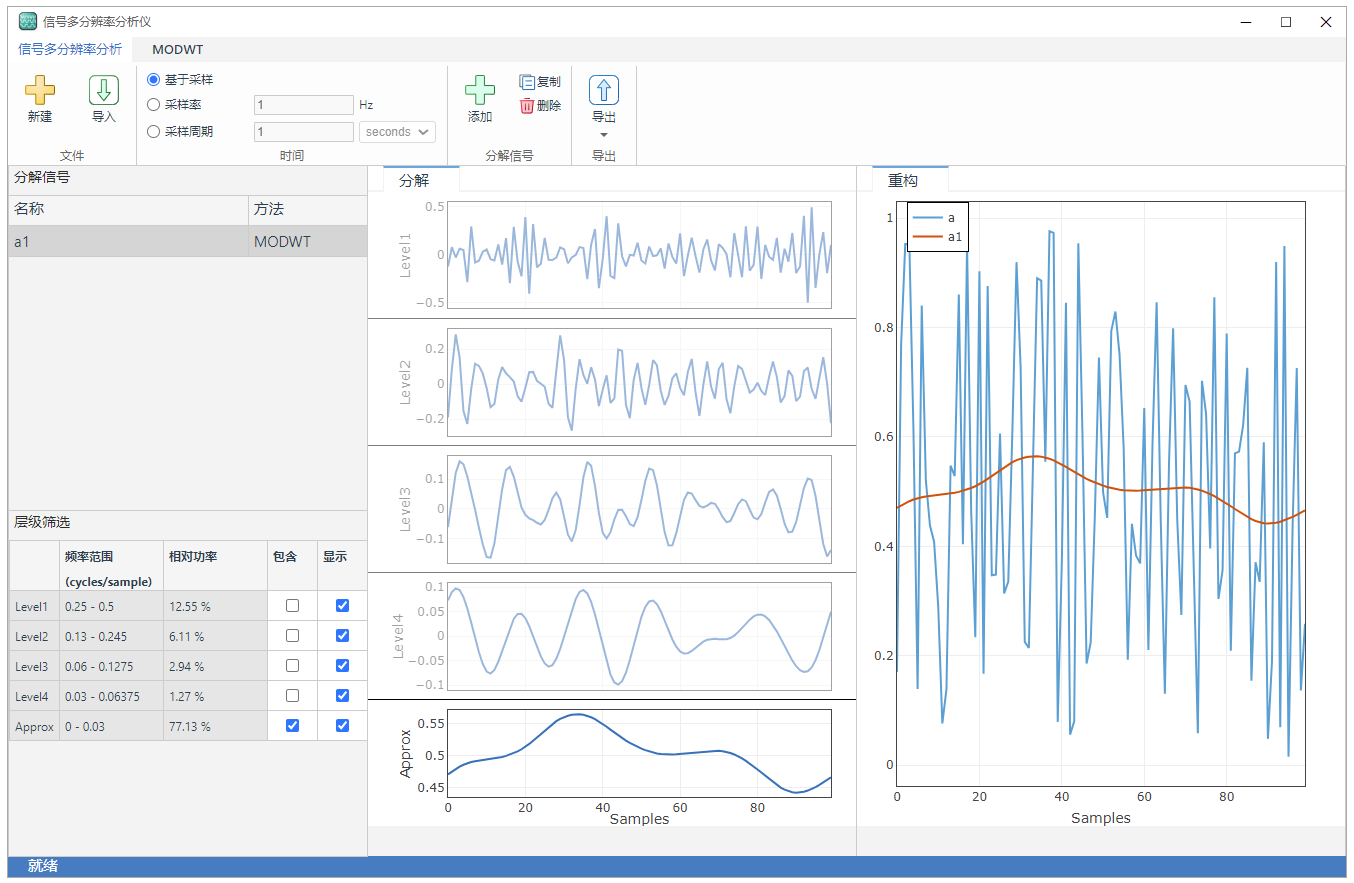1354x883 pixels.
Task: Open the seconds unit dropdown
Action: click(x=397, y=132)
